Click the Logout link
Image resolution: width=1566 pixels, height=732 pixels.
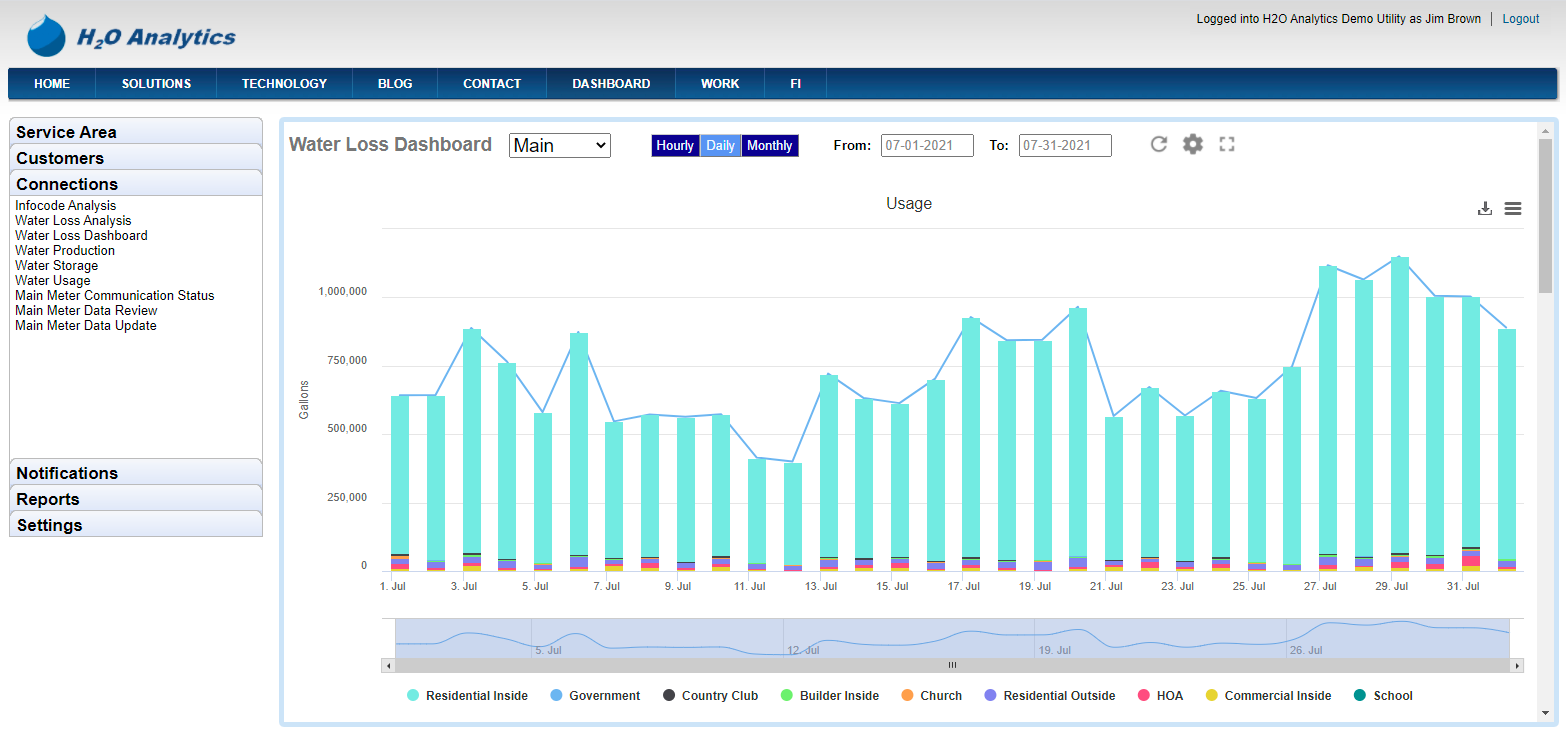(1520, 18)
